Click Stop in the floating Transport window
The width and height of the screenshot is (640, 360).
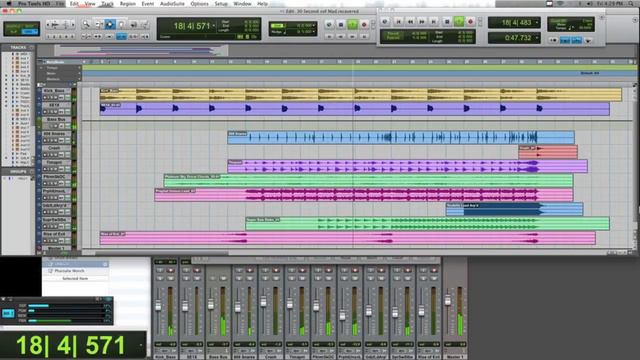click(447, 21)
